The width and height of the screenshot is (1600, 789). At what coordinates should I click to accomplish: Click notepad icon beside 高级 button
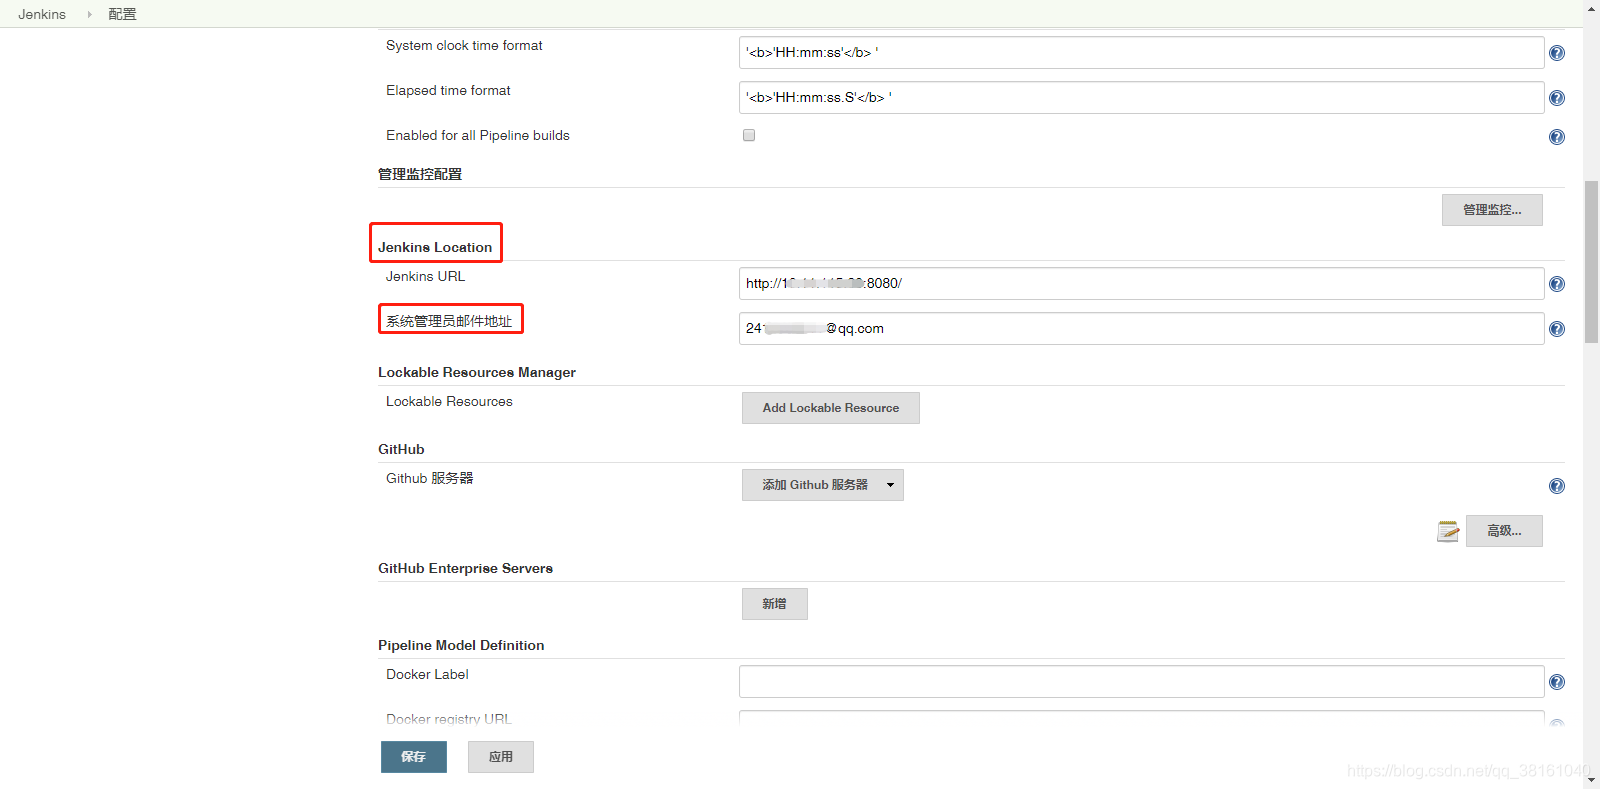click(x=1448, y=531)
